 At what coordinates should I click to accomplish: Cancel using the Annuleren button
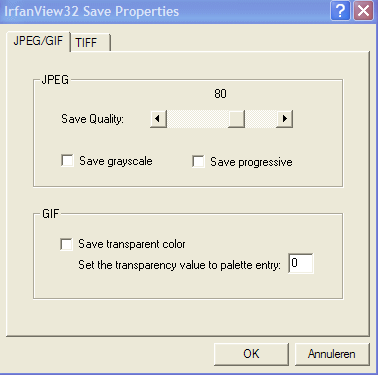332,354
